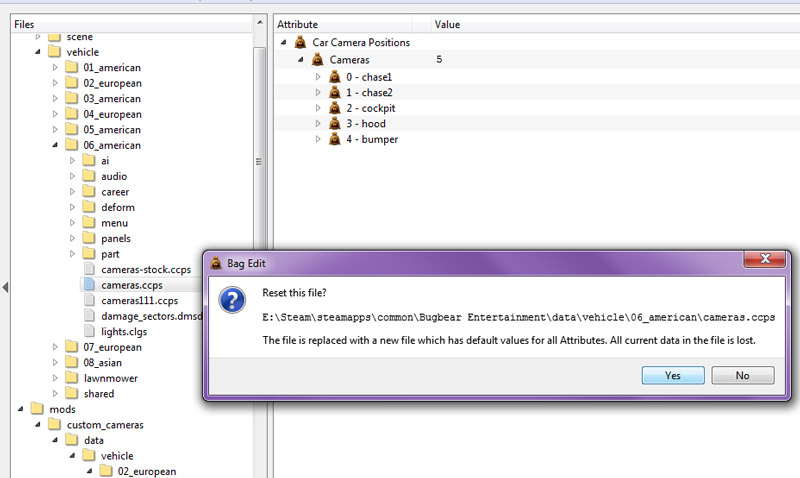Expand the 01_american folder
Viewport: 800px width, 478px height.
click(55, 67)
